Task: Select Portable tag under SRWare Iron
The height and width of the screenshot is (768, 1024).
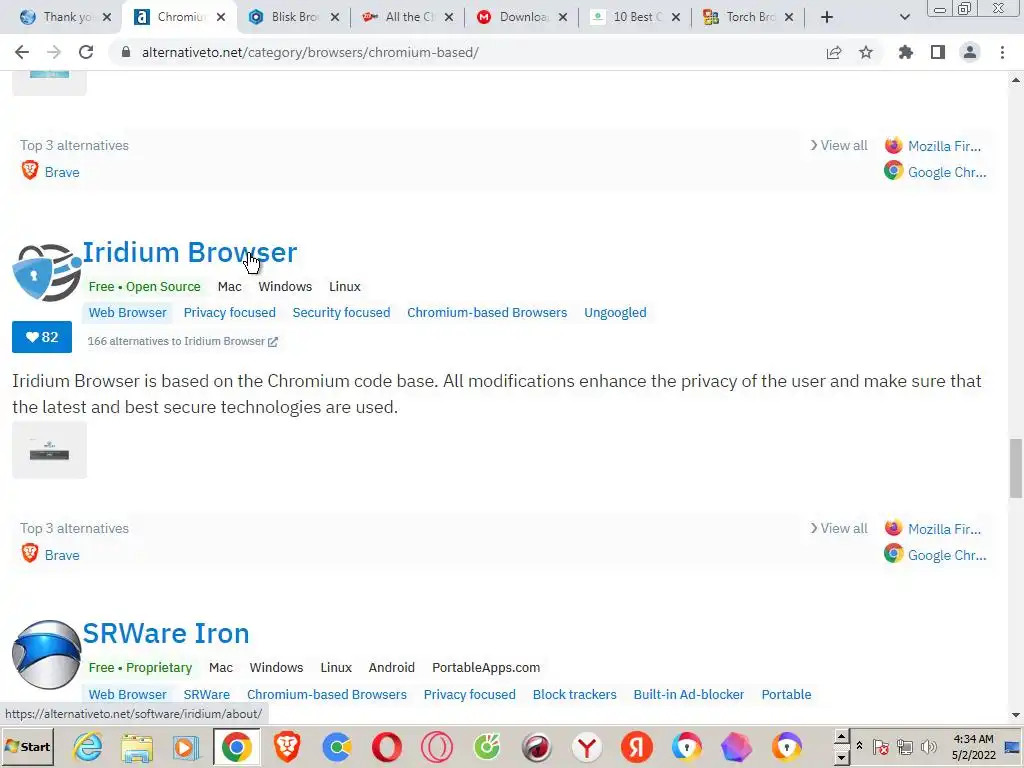Action: 786,694
